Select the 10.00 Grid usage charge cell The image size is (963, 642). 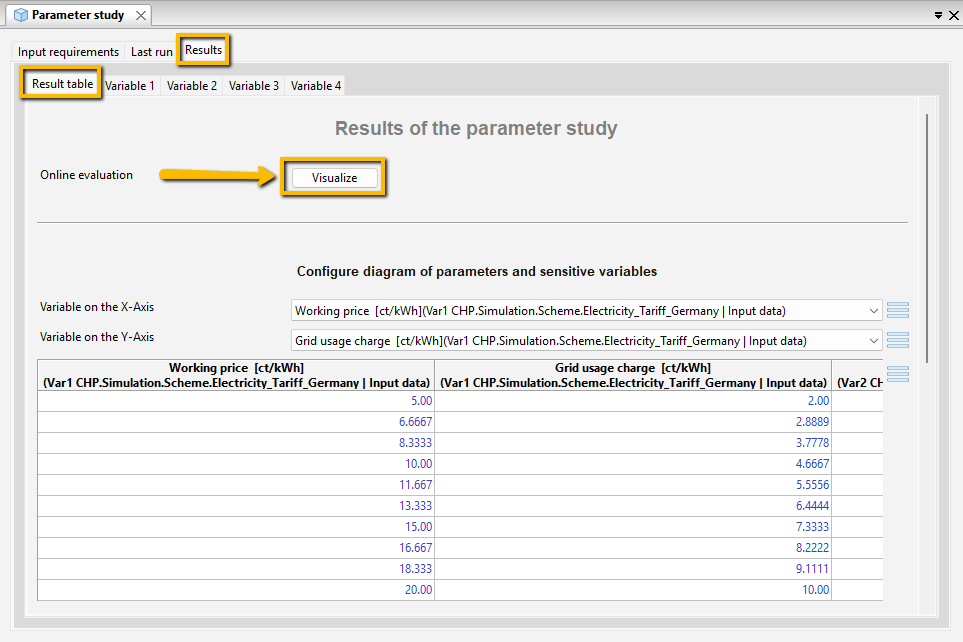point(633,590)
